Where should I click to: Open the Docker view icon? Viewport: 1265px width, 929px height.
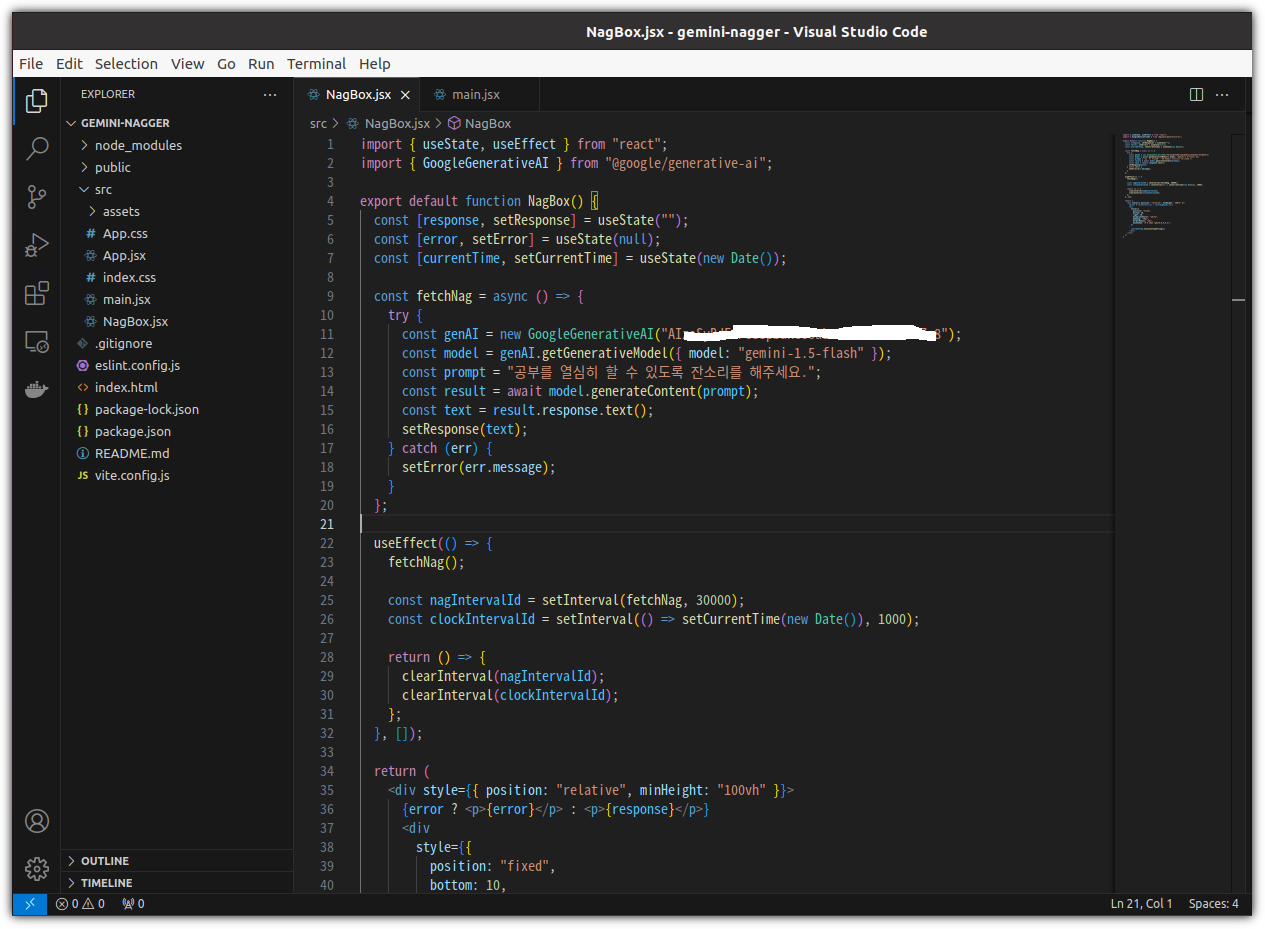click(x=37, y=390)
